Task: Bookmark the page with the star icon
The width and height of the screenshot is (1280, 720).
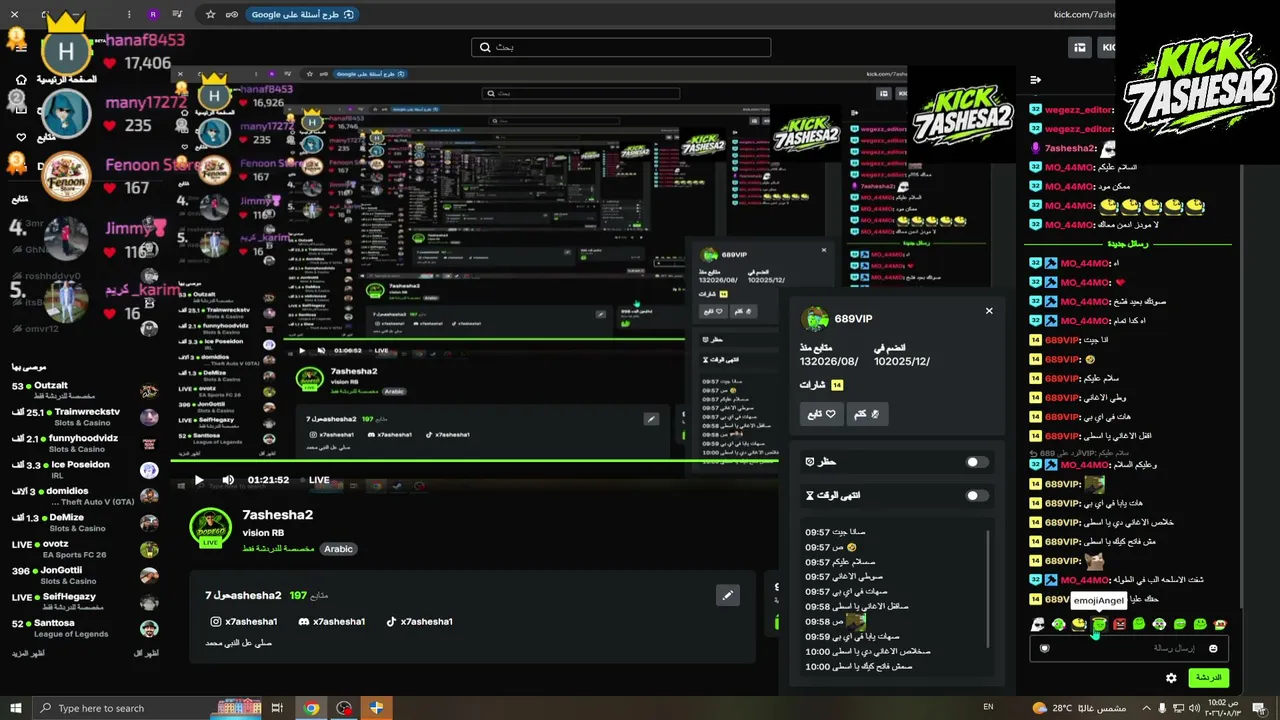Action: pyautogui.click(x=210, y=15)
